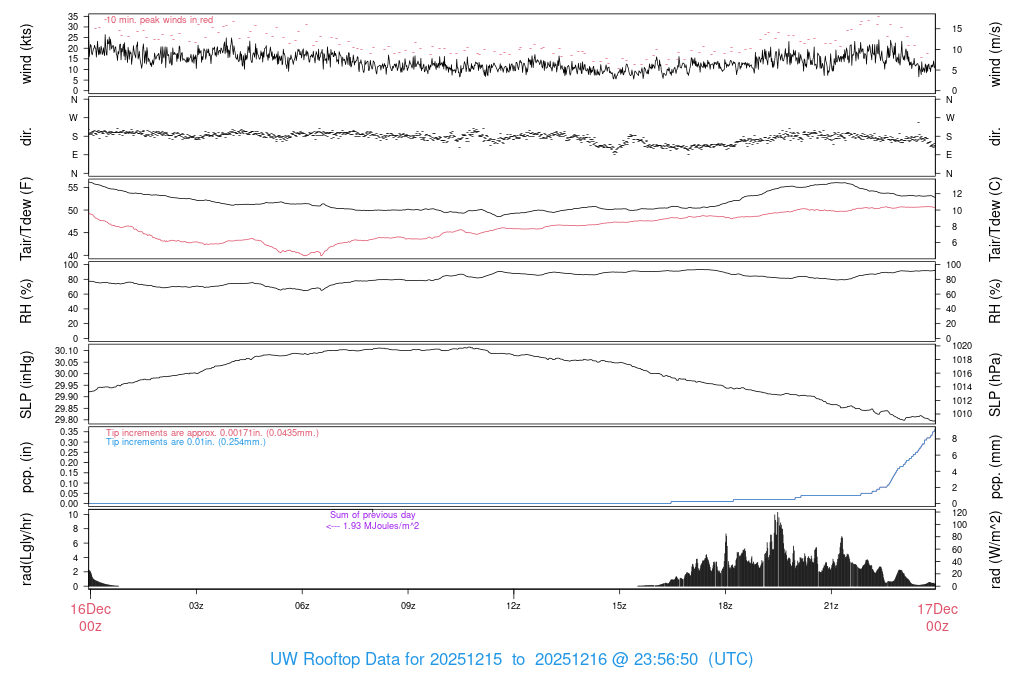
Task: Select the 'Tair/Tdew (F)' axis label
Action: [27, 219]
